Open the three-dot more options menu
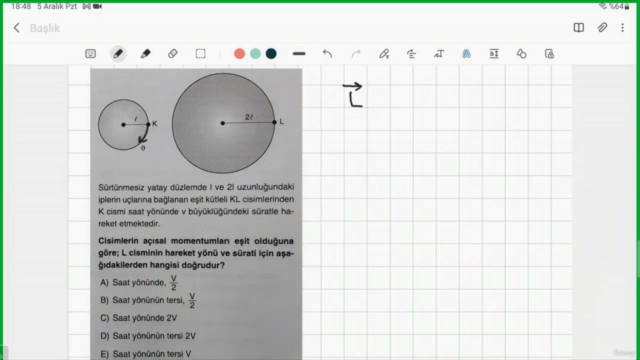The image size is (640, 360). pos(622,28)
